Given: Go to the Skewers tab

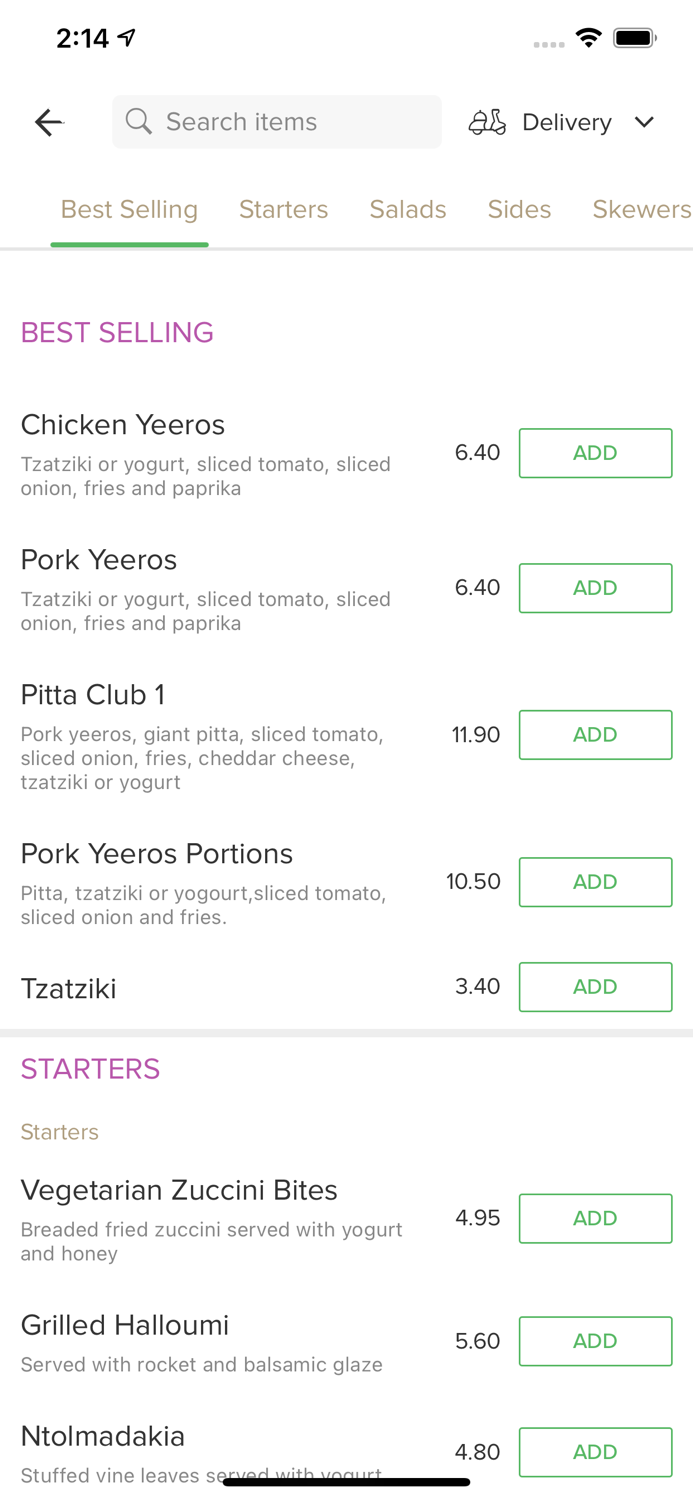Looking at the screenshot, I should (641, 209).
